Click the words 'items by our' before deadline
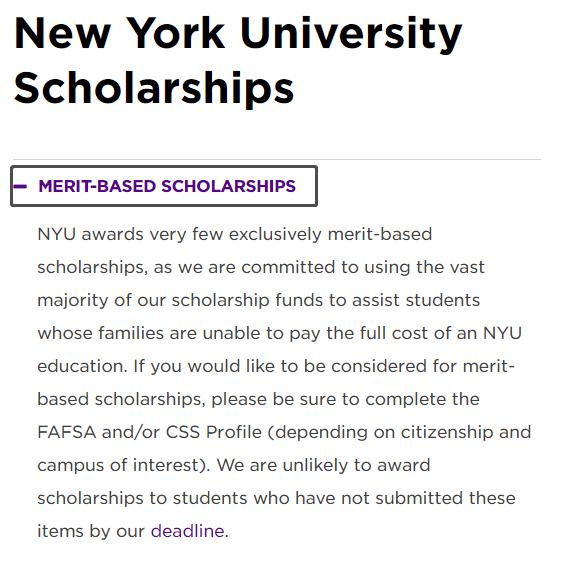The width and height of the screenshot is (573, 566). point(91,531)
